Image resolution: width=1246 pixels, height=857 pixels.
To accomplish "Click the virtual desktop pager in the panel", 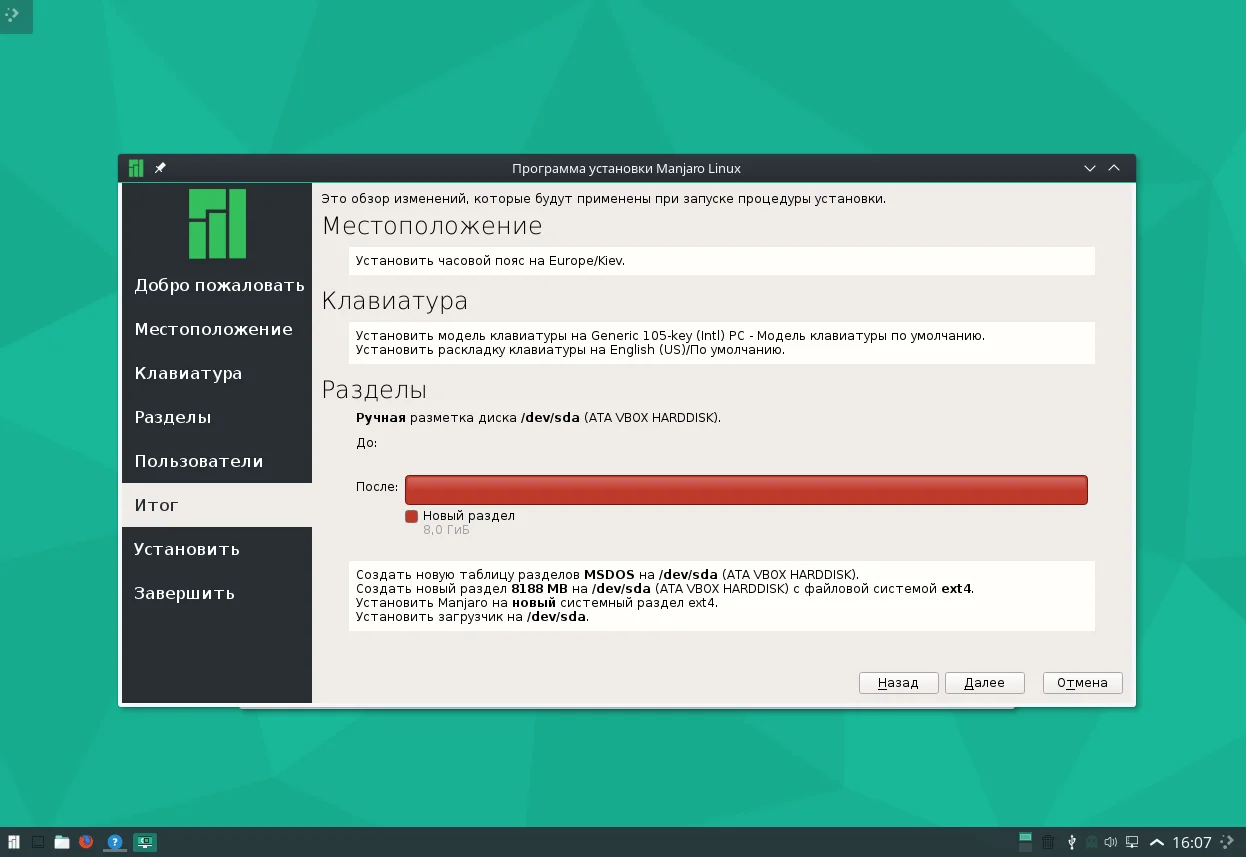I will [1025, 842].
